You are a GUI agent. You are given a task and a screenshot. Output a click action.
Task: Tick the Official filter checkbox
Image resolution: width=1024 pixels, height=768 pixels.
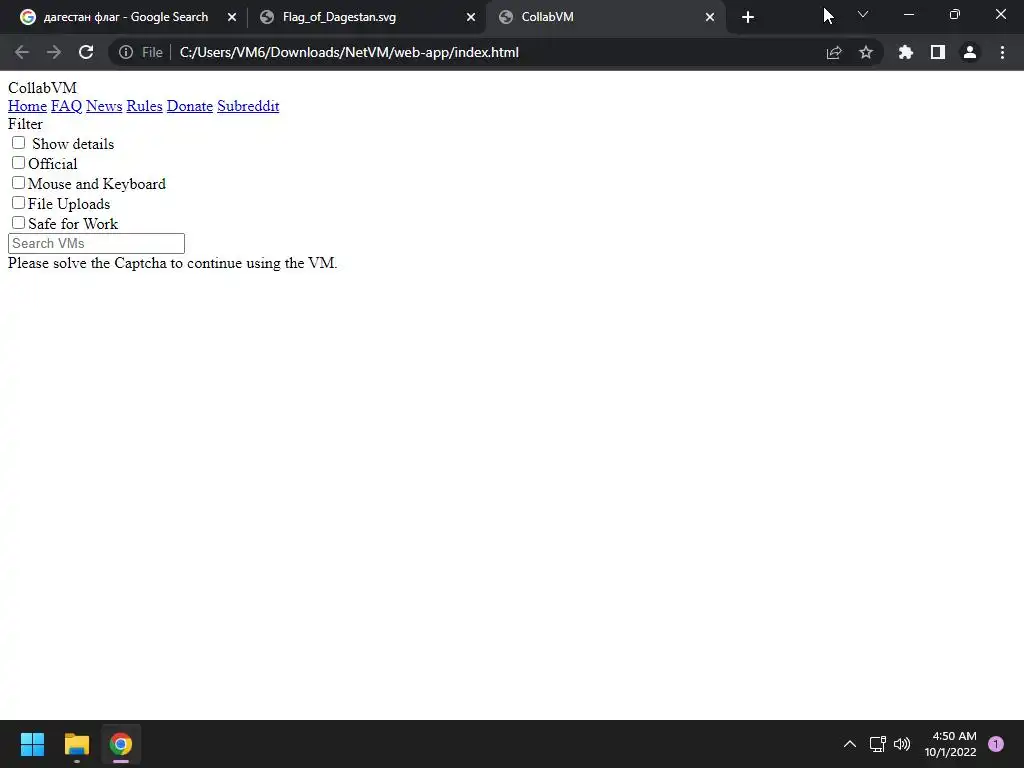[18, 163]
